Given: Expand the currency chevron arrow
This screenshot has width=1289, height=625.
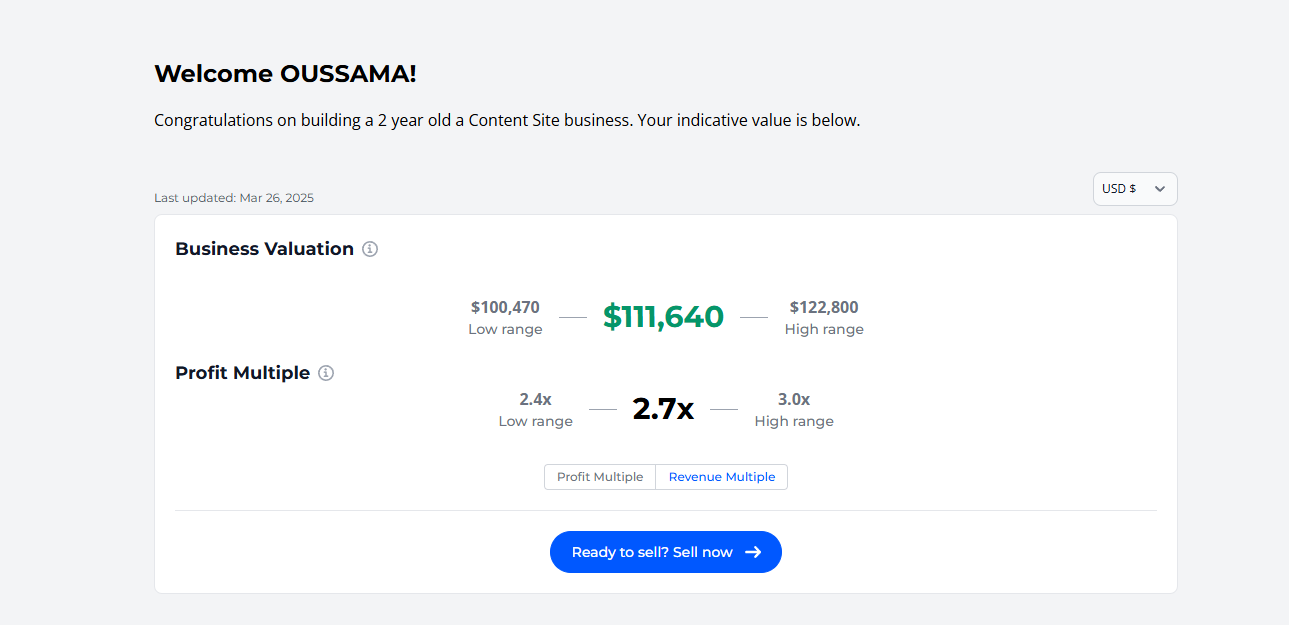Looking at the screenshot, I should (1160, 189).
